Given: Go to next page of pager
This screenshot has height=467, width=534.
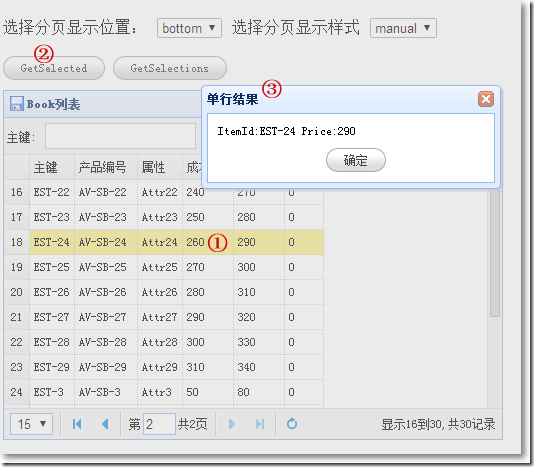Looking at the screenshot, I should pos(232,424).
